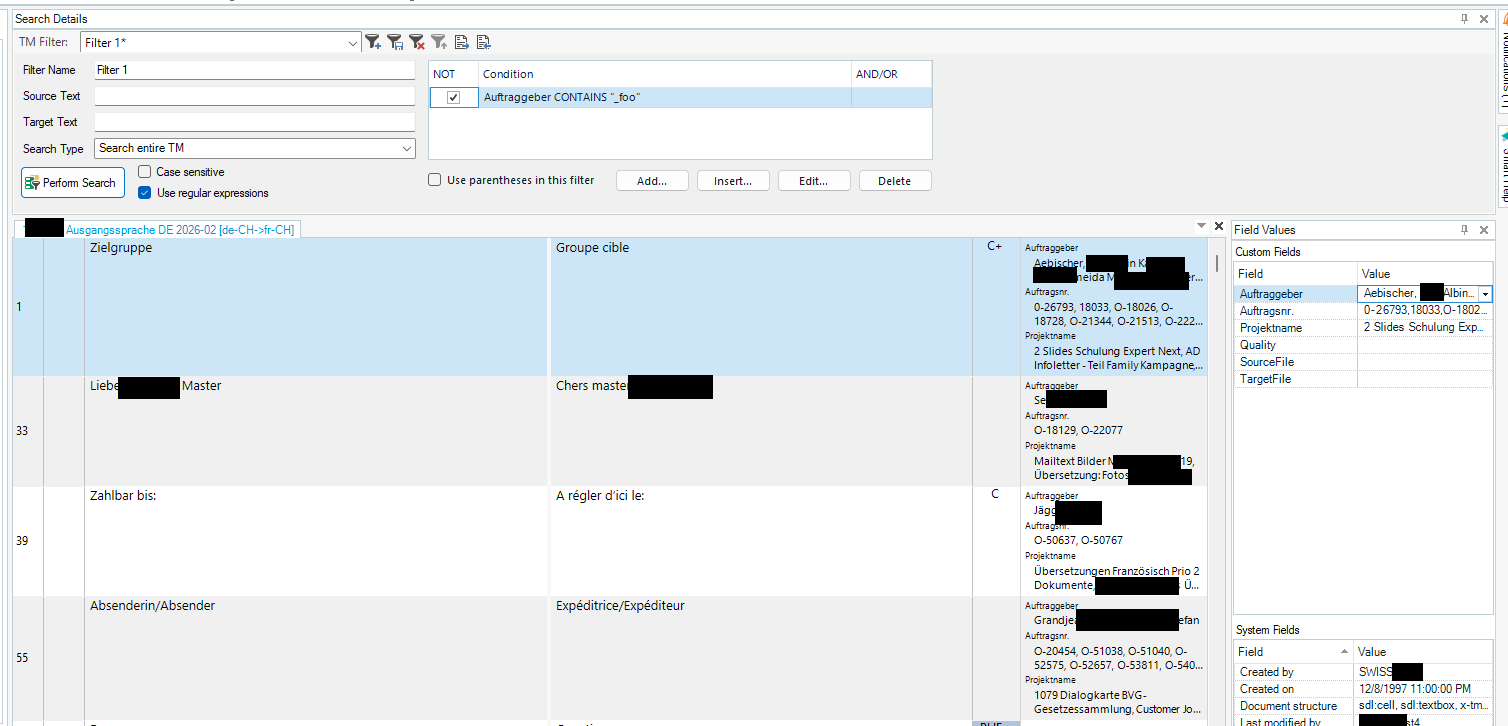1508x726 pixels.
Task: Open the TM Filter dropdown
Action: [x=353, y=43]
